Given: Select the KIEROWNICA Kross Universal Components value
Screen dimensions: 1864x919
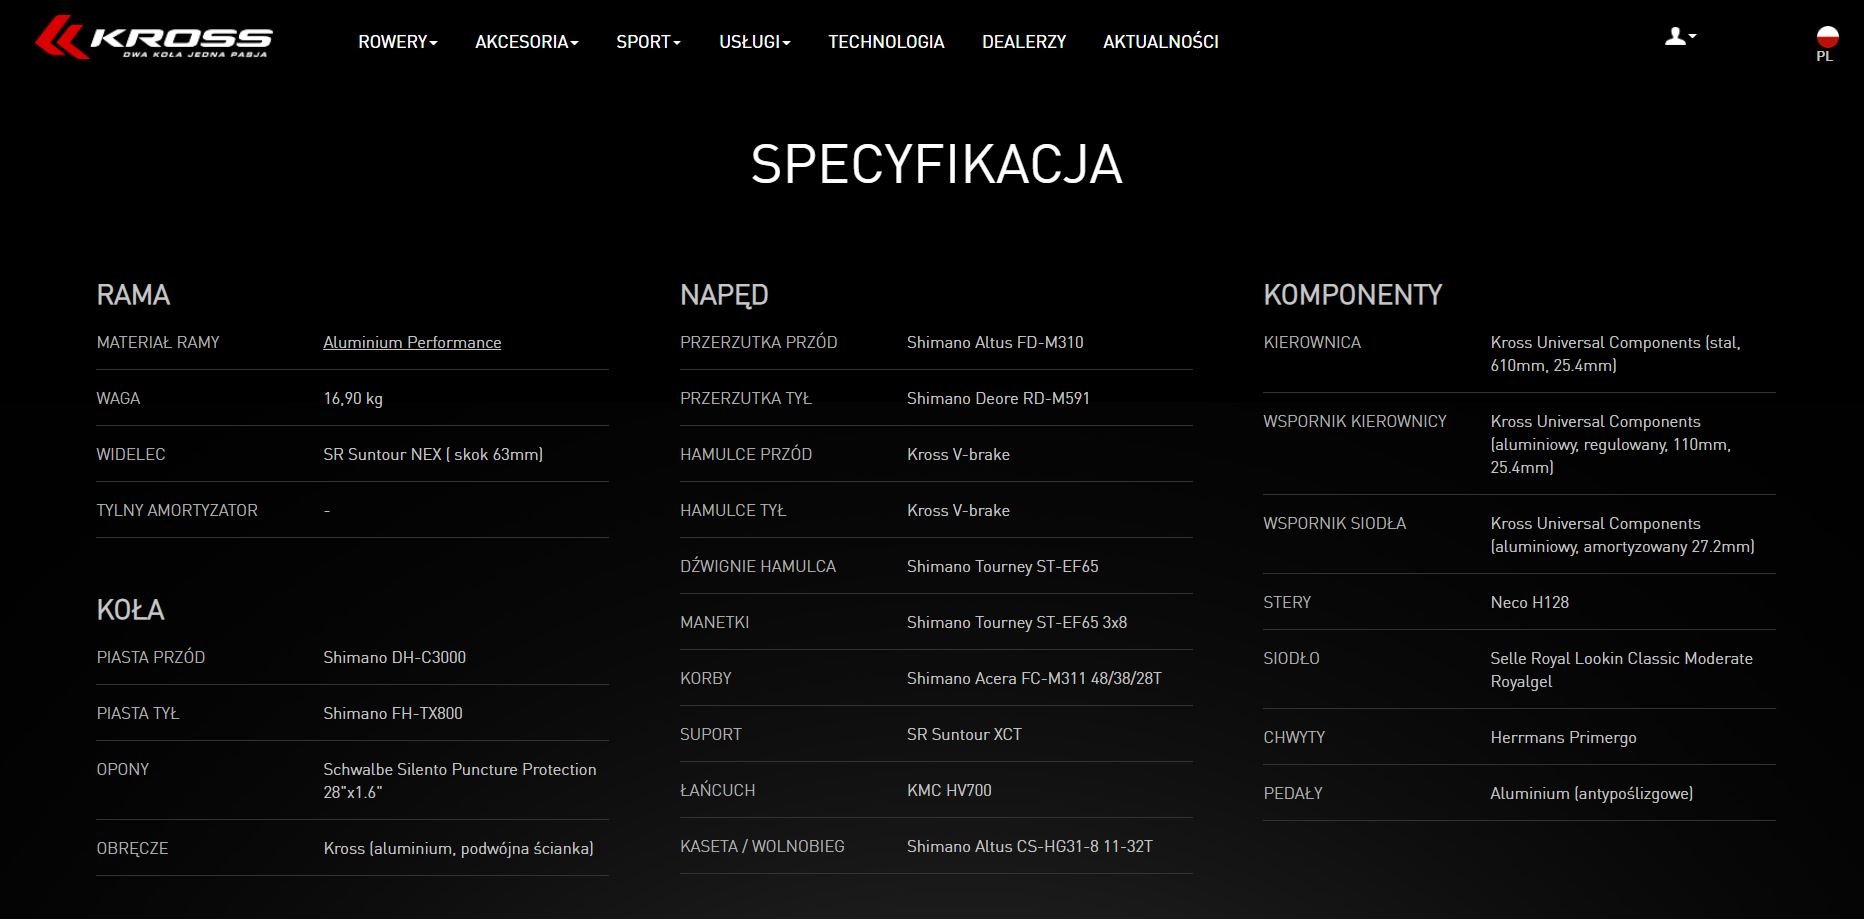Looking at the screenshot, I should point(1615,354).
